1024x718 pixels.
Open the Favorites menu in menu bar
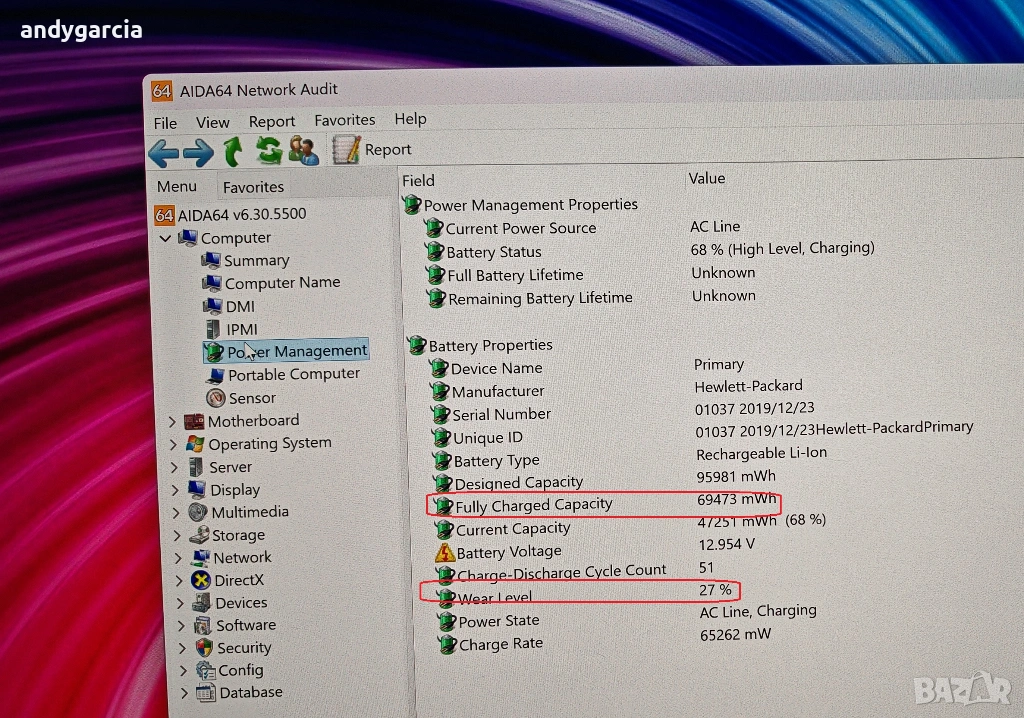coord(344,120)
